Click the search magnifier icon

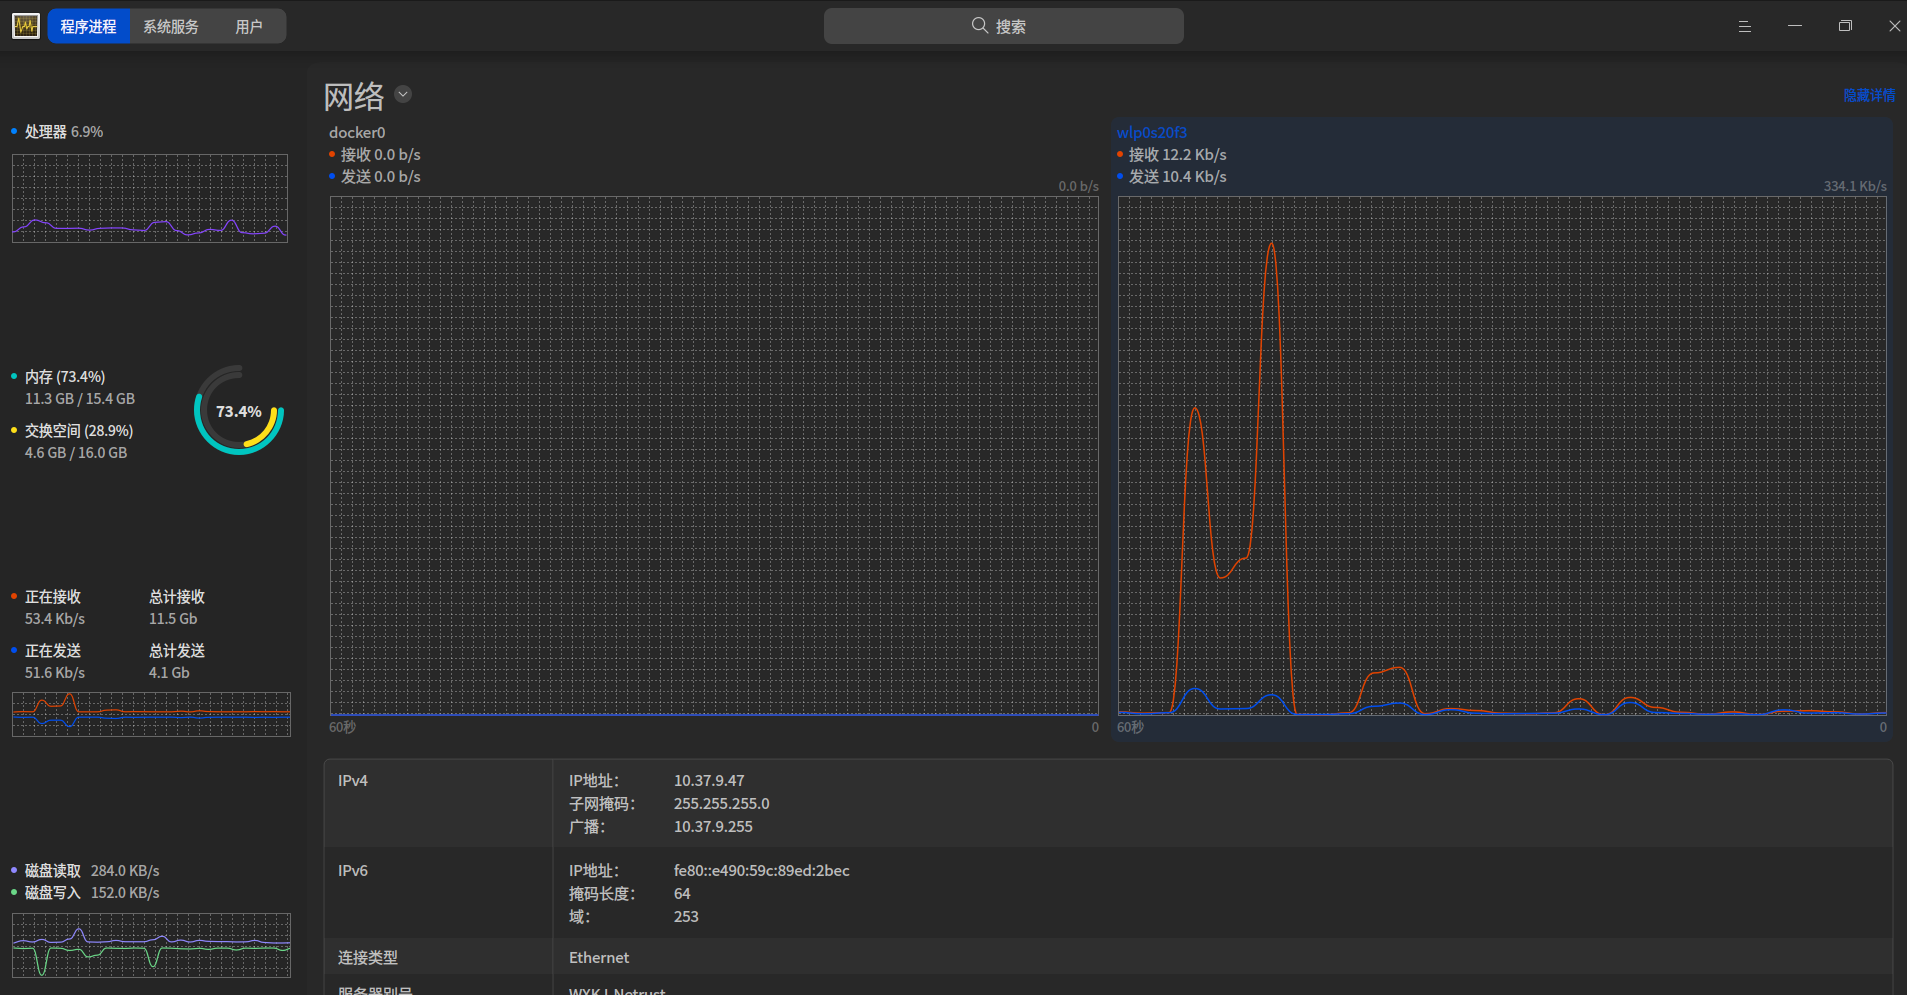tap(980, 26)
